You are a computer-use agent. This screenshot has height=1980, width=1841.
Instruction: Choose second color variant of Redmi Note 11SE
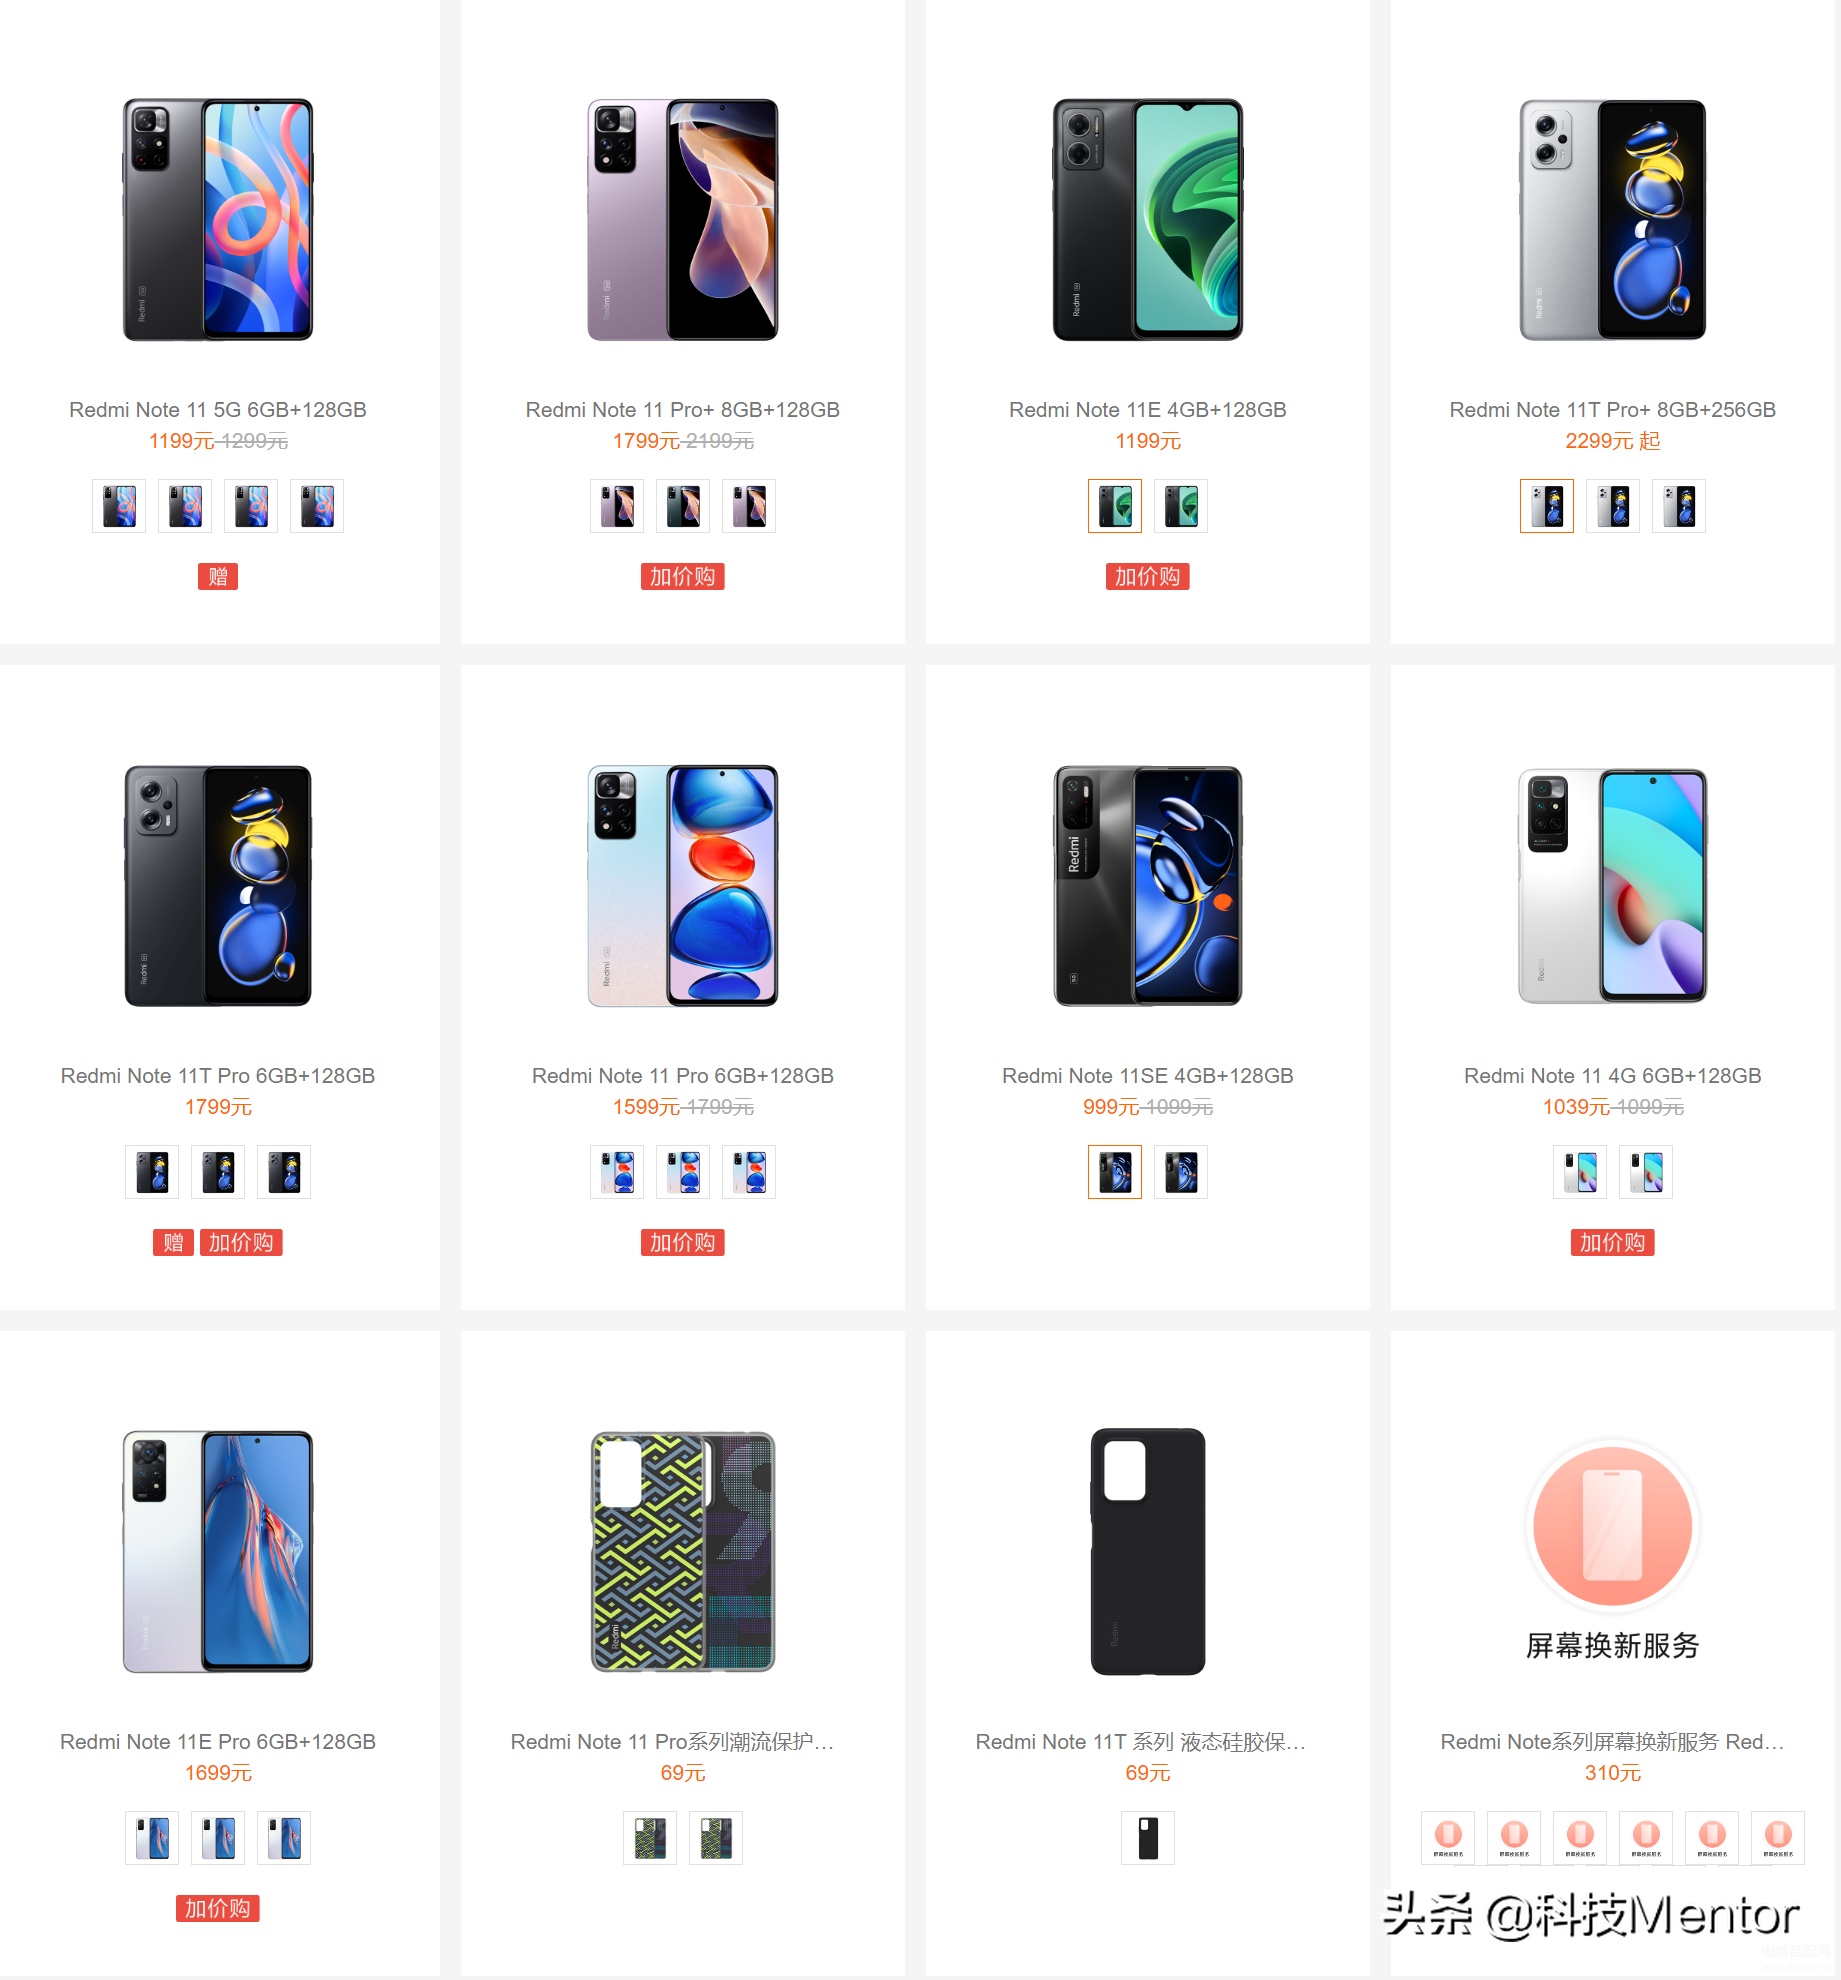coord(1181,1172)
